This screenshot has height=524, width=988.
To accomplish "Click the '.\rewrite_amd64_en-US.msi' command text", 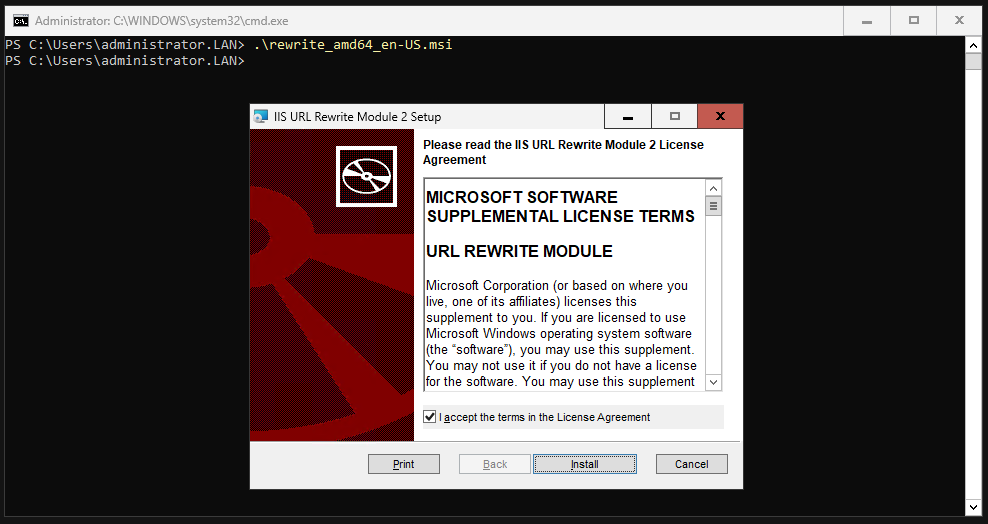I will point(353,45).
